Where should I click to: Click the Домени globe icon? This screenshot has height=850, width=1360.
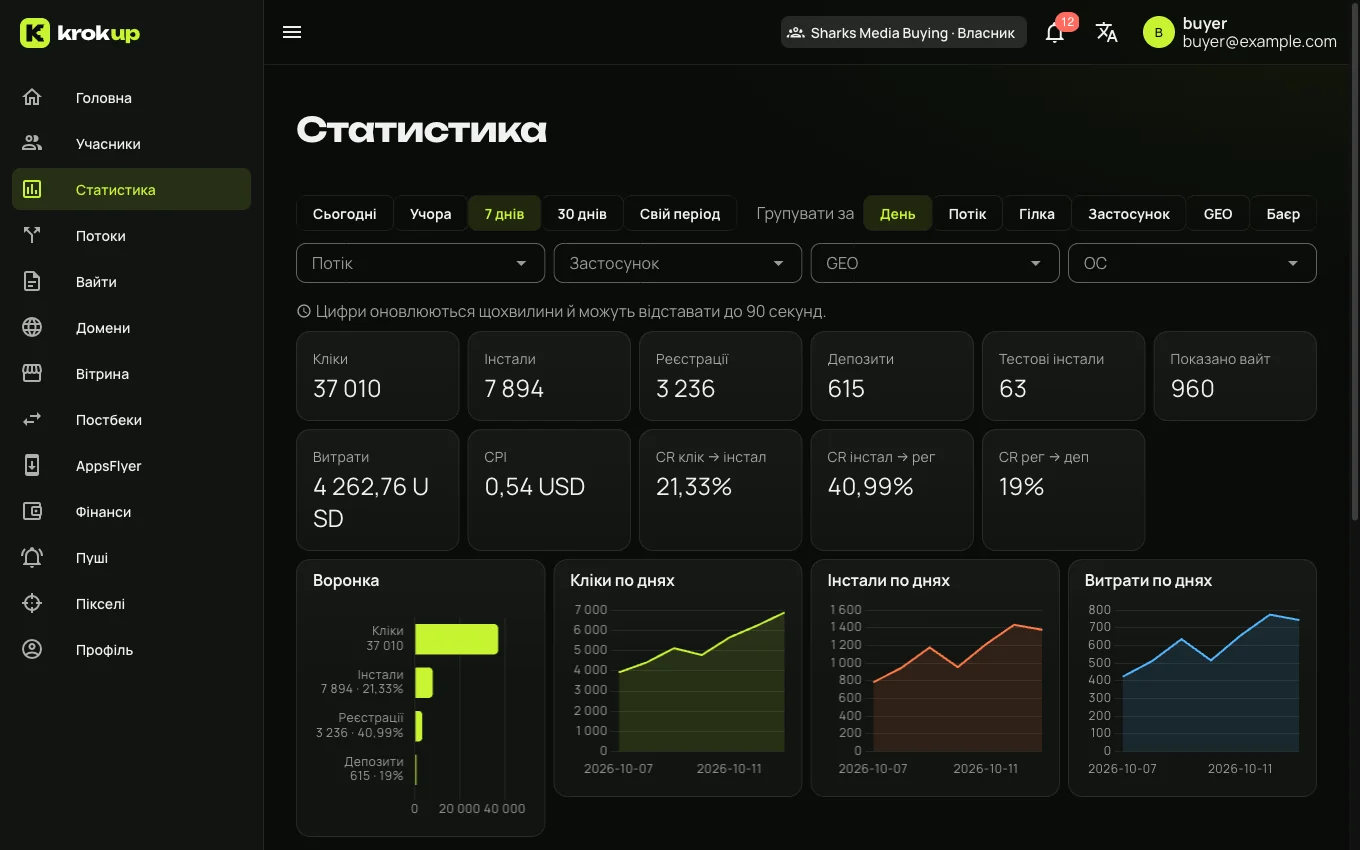[x=32, y=328]
